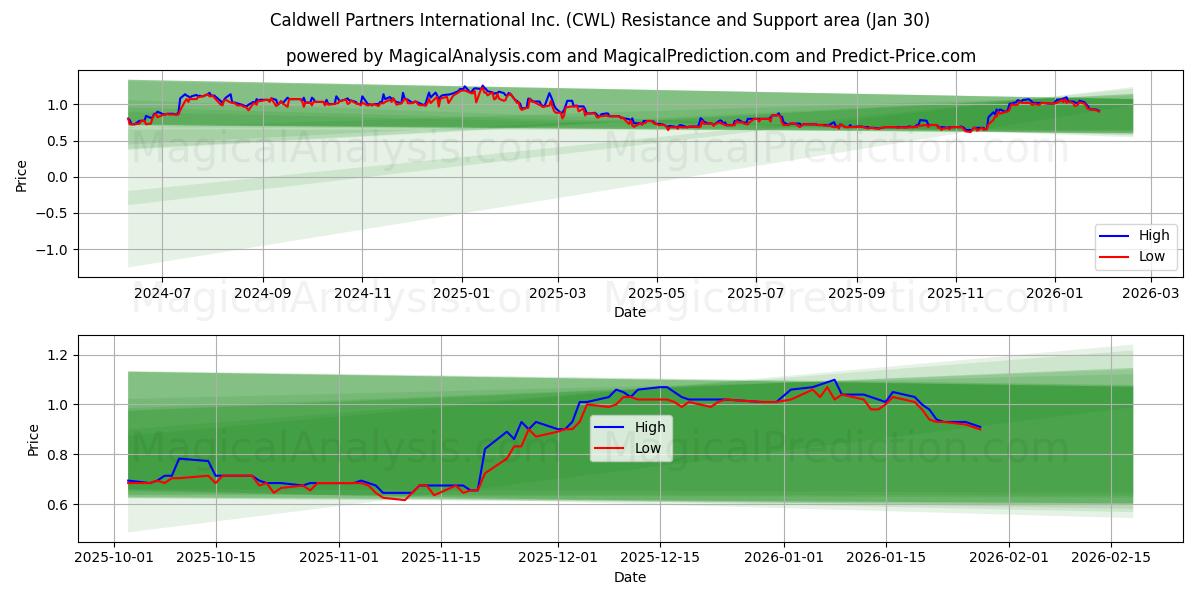Click the '2026-03' date tick label
The height and width of the screenshot is (600, 1200).
point(1150,294)
